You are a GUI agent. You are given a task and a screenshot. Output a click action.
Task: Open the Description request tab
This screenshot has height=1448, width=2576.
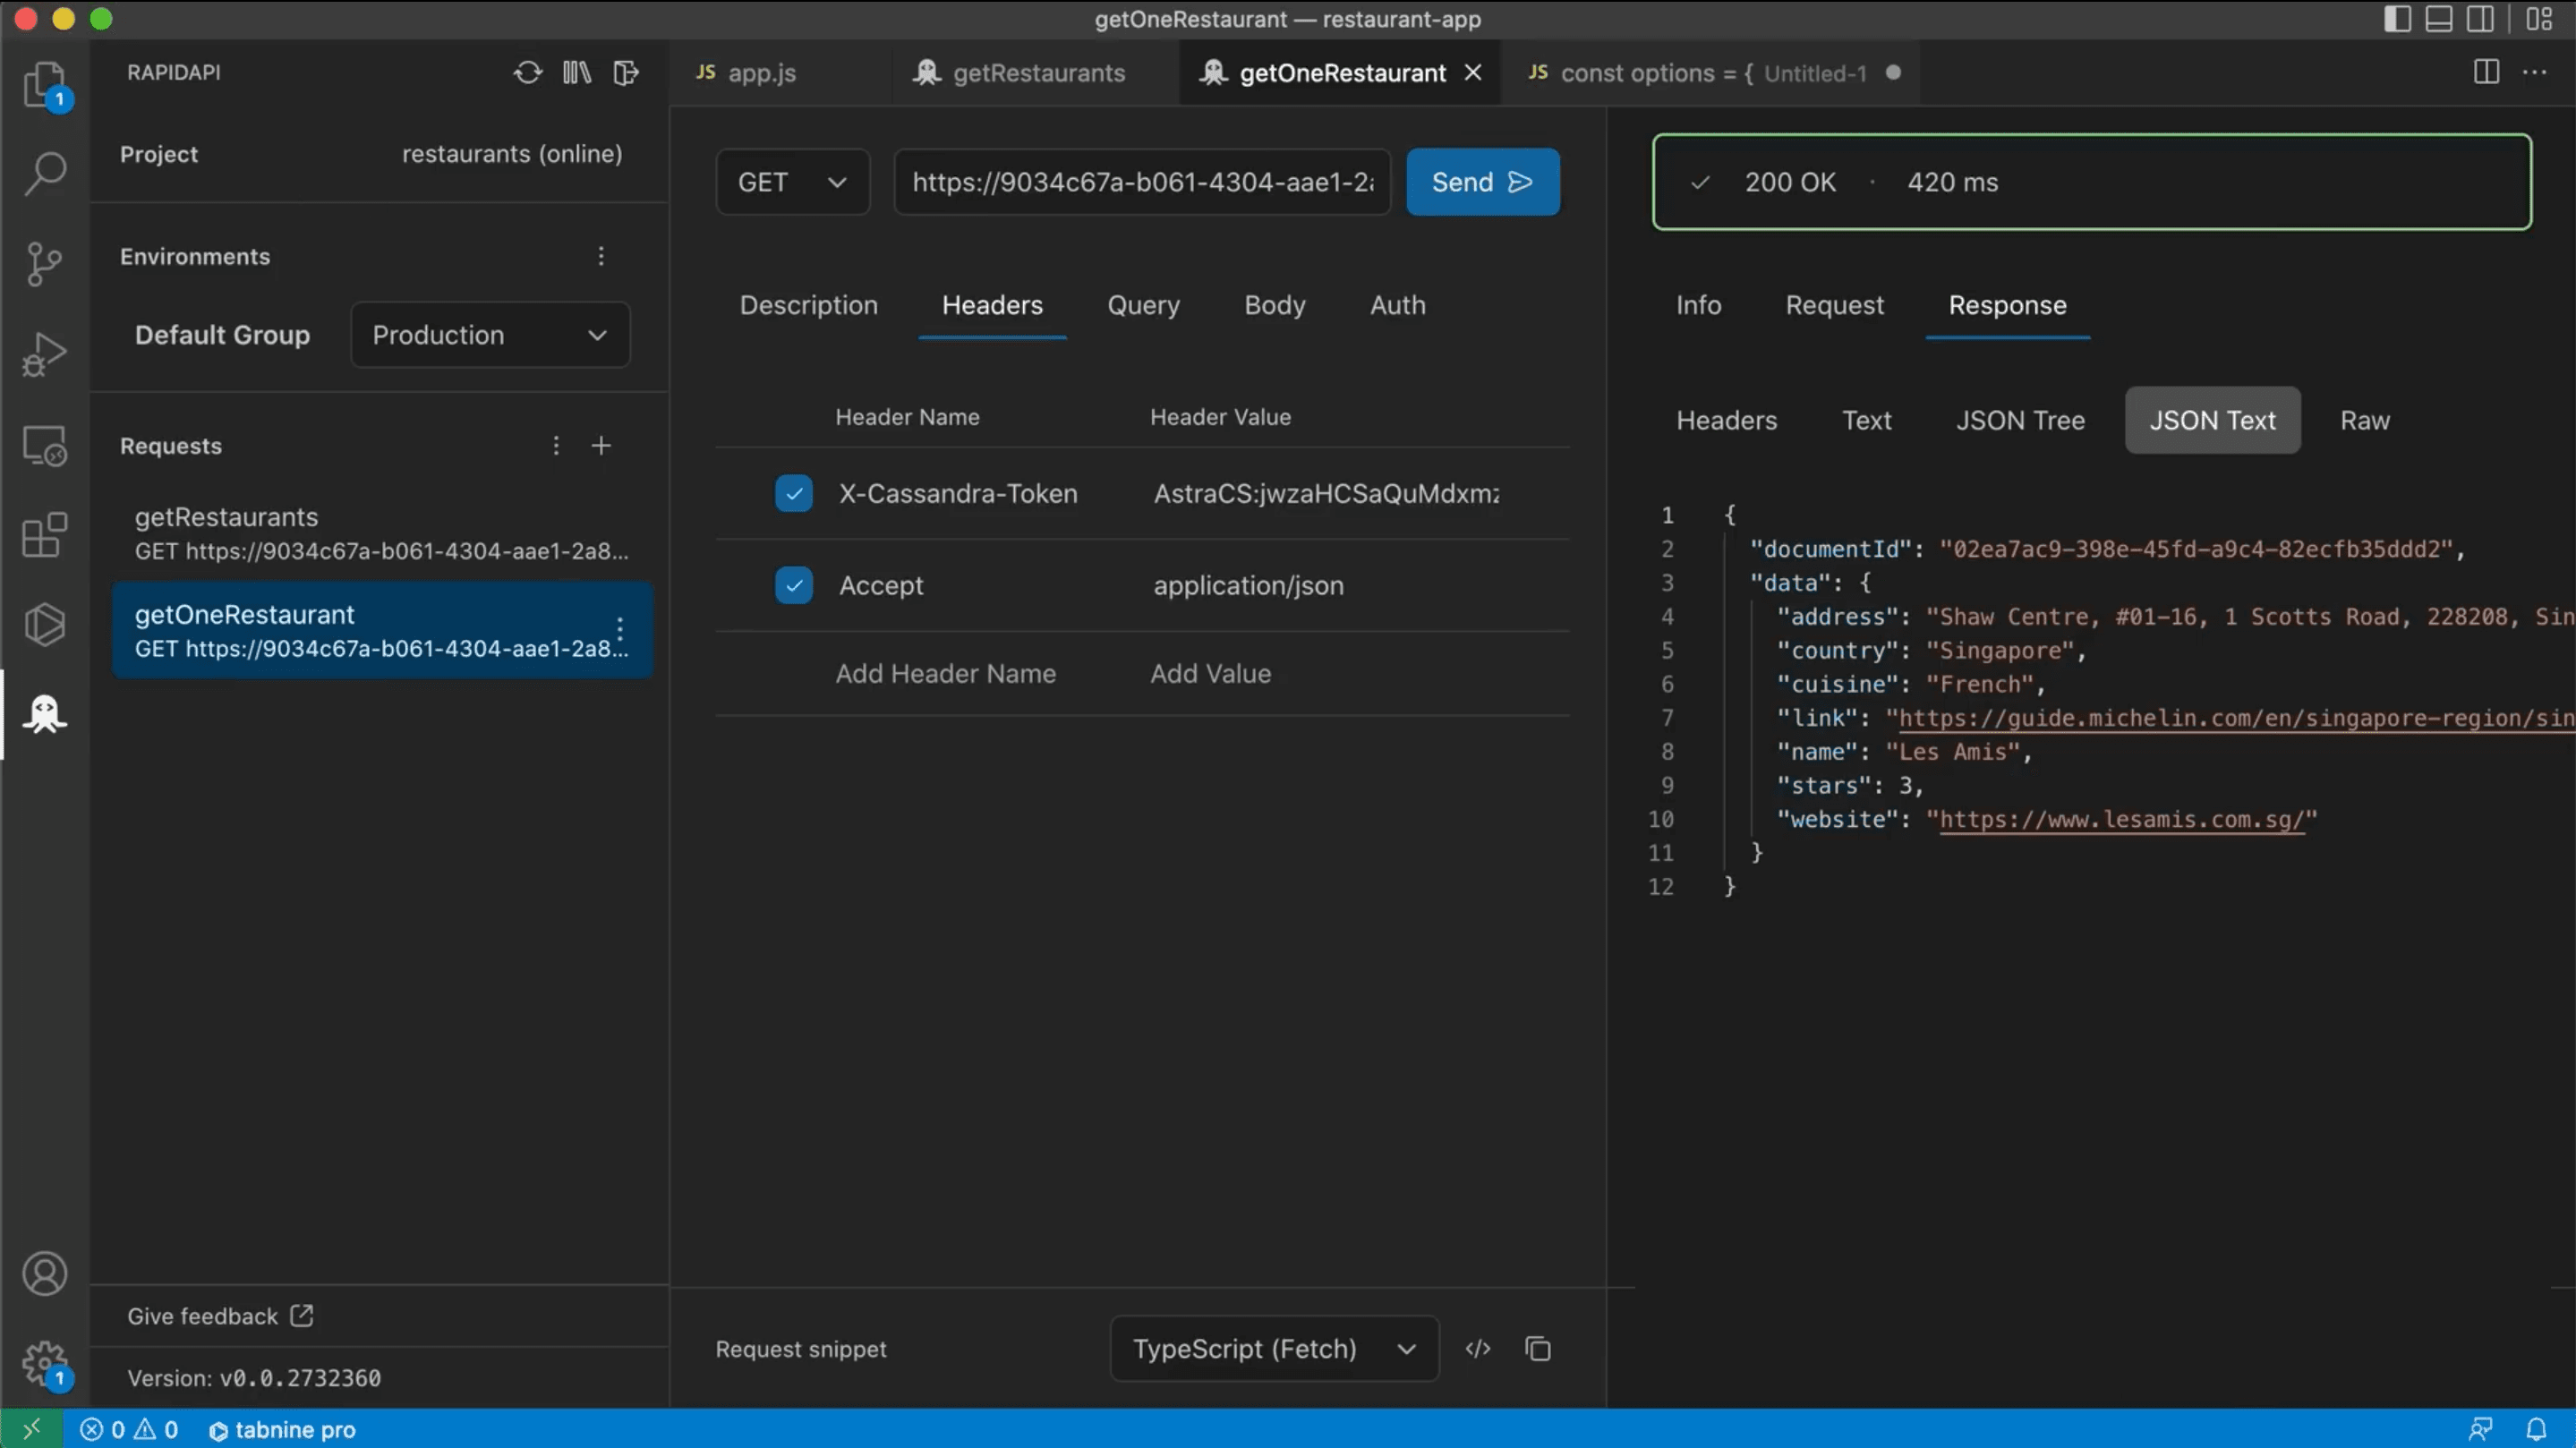point(809,305)
